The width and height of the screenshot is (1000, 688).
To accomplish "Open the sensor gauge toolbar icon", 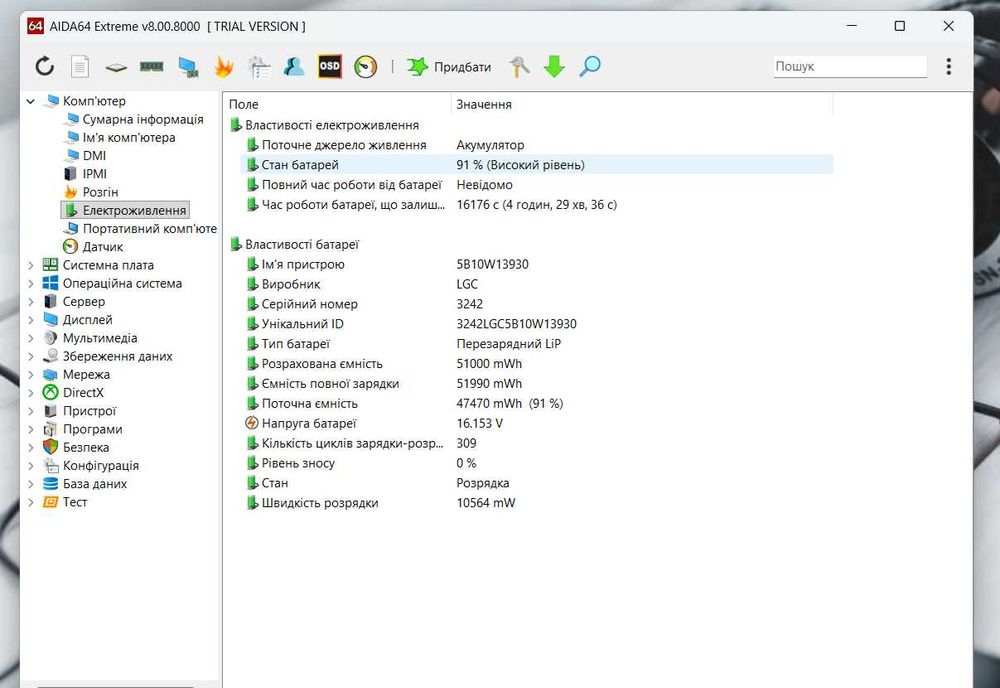I will coord(365,67).
